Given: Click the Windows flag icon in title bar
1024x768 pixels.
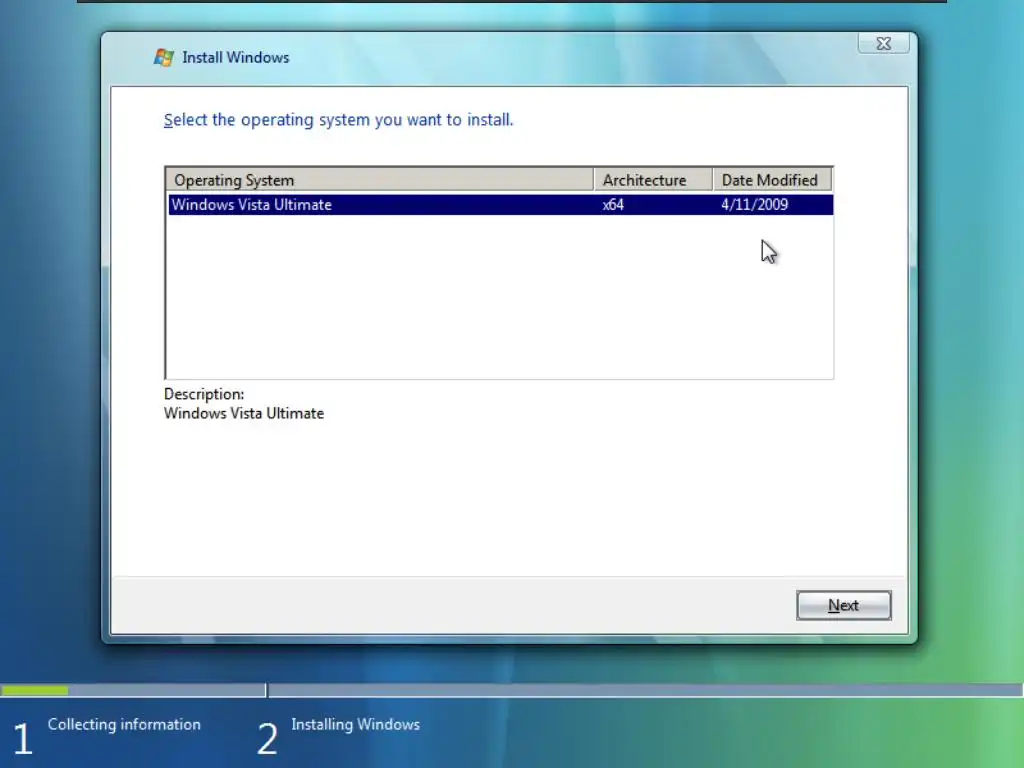Looking at the screenshot, I should [164, 57].
